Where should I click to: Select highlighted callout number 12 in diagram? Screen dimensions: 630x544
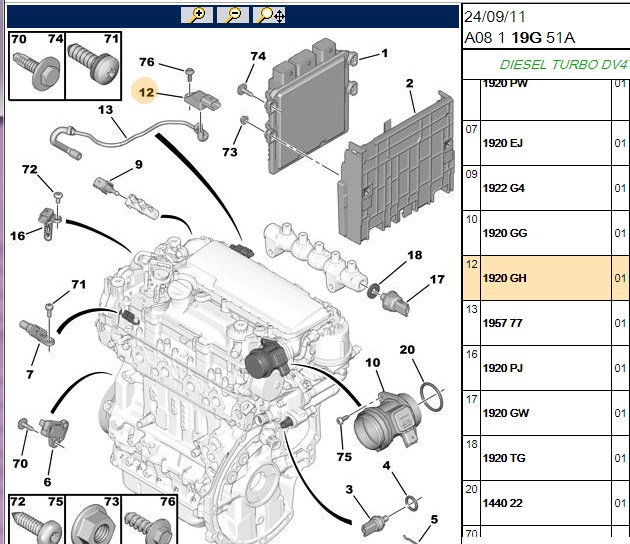click(x=146, y=92)
